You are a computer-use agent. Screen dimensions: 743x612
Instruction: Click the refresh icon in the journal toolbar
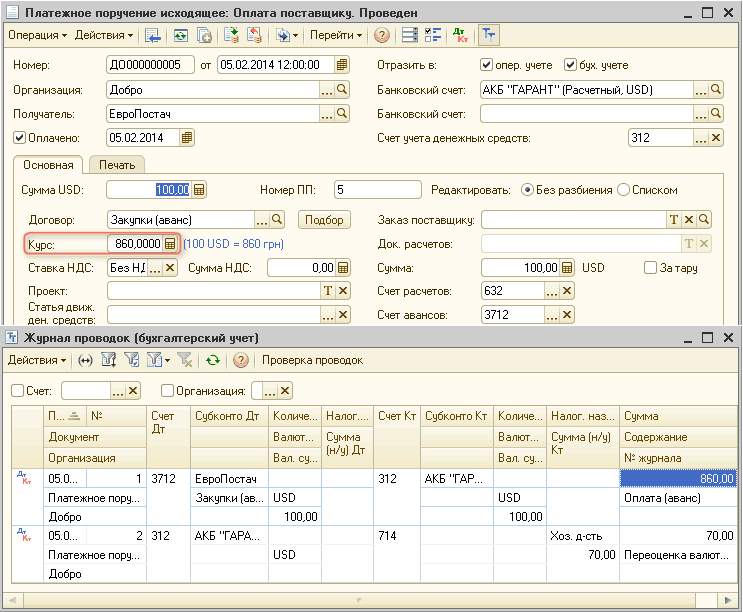(x=212, y=360)
